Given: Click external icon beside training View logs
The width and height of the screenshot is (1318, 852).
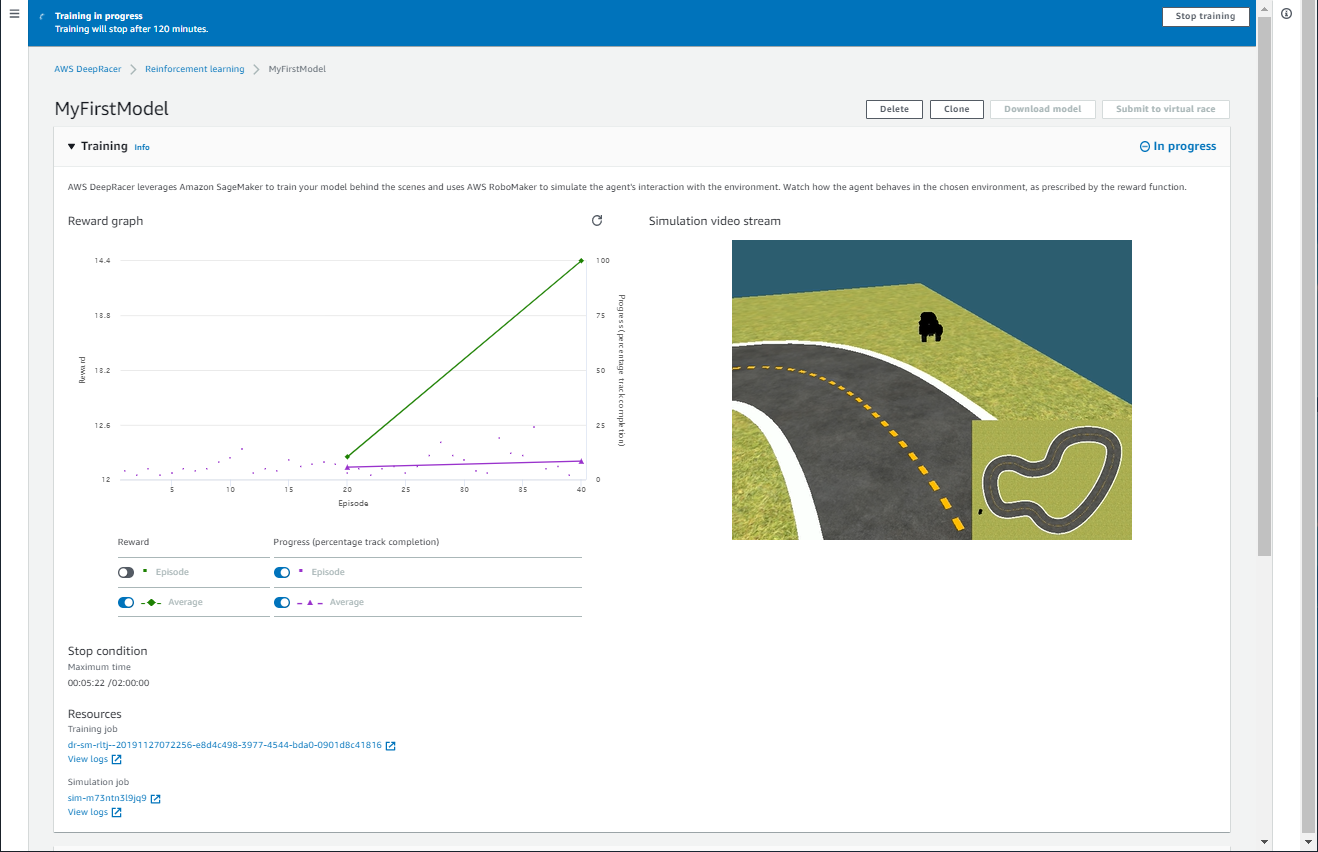Looking at the screenshot, I should (117, 760).
